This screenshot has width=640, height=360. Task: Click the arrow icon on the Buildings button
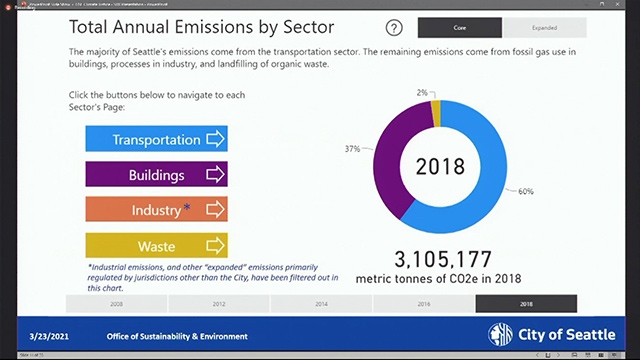tap(215, 174)
